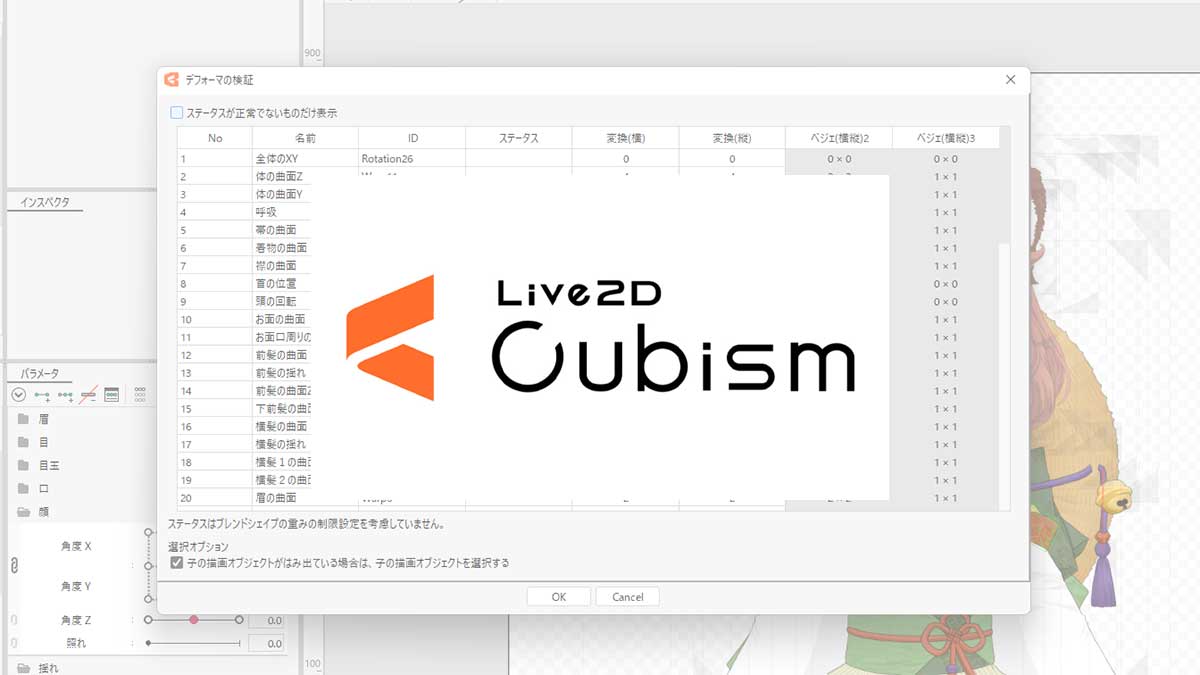Viewport: 1200px width, 675px height.
Task: Toggle the link icon joining 角度 X and 角度 Y
Action: pos(14,566)
